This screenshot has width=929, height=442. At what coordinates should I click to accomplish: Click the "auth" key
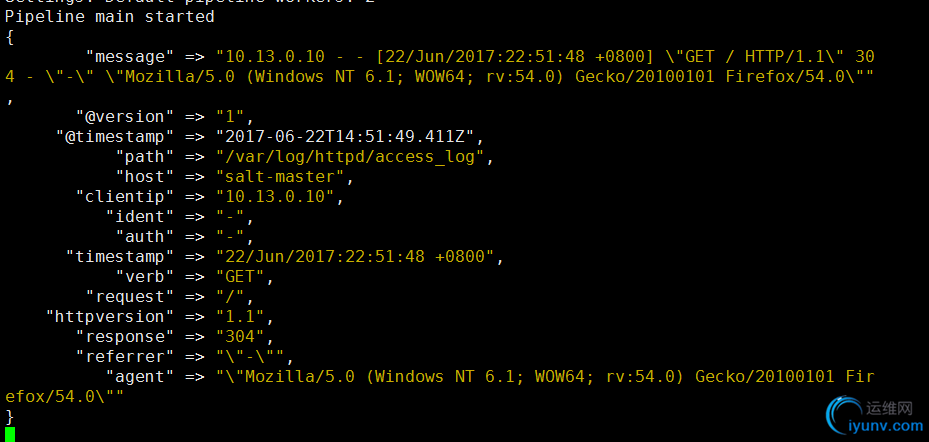144,237
